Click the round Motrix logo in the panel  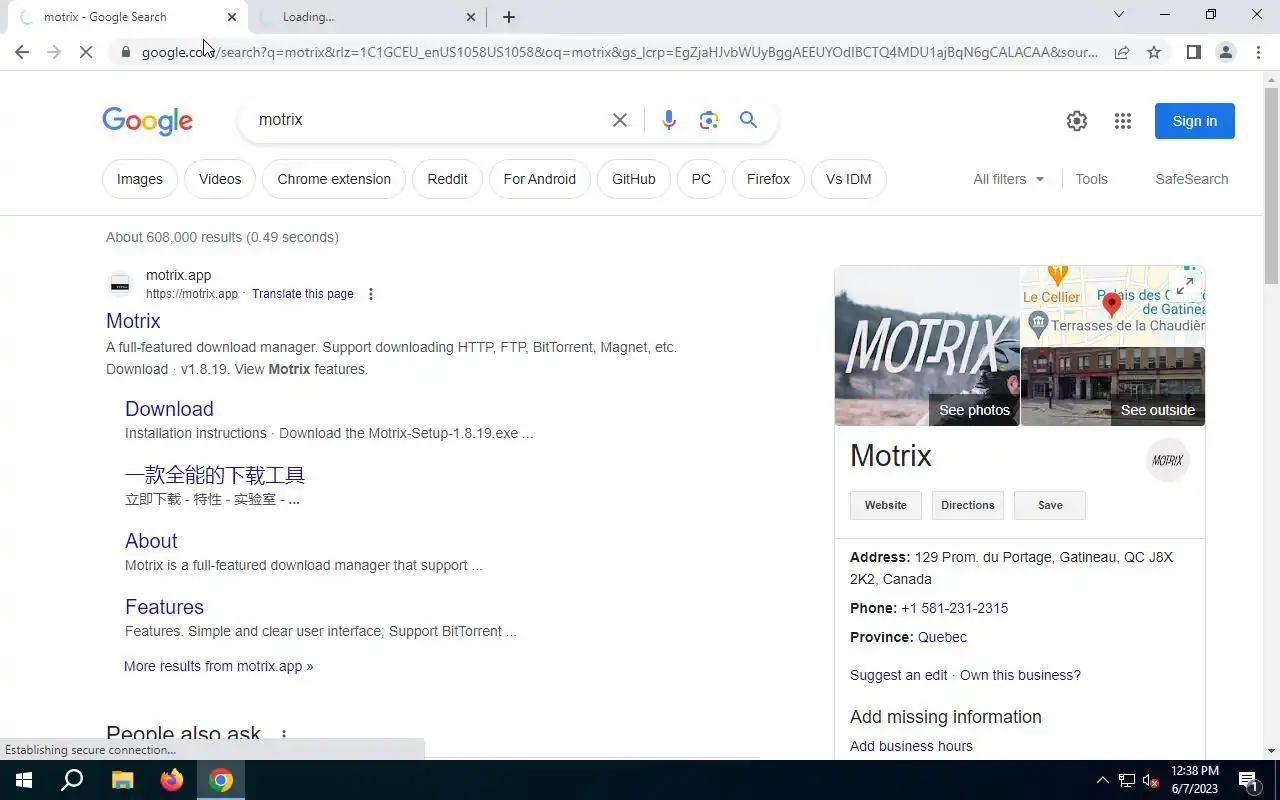(1167, 460)
